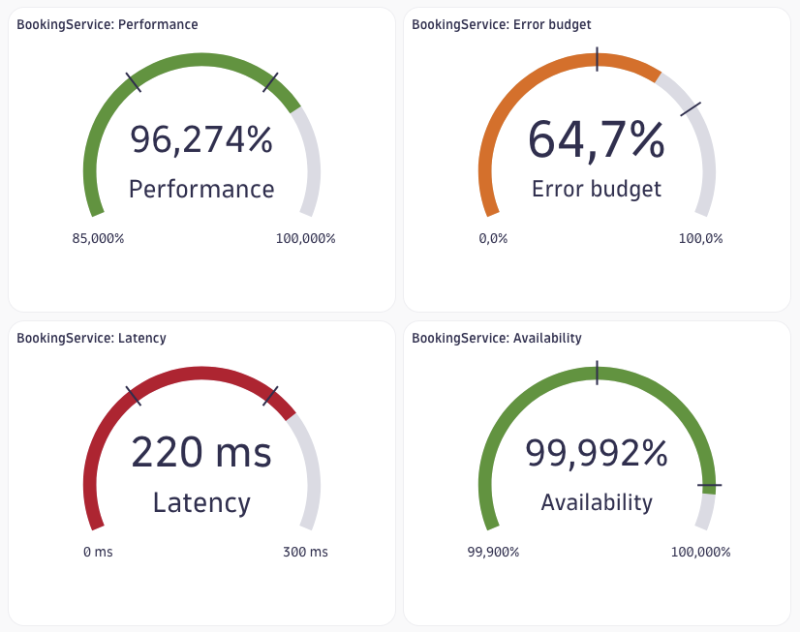Click the top threshold tick on Error budget gauge
This screenshot has height=632, width=800.
point(597,59)
